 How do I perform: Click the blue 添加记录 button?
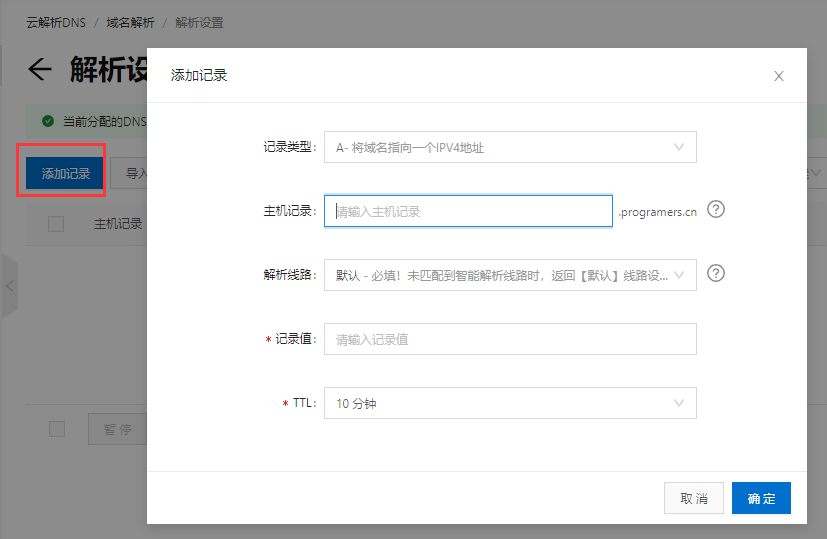[x=66, y=174]
